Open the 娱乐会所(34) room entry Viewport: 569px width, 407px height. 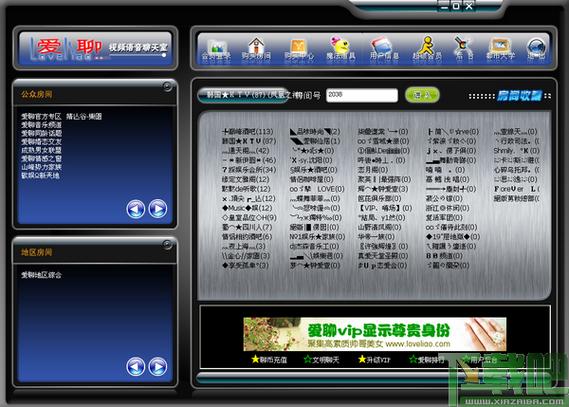(249, 169)
